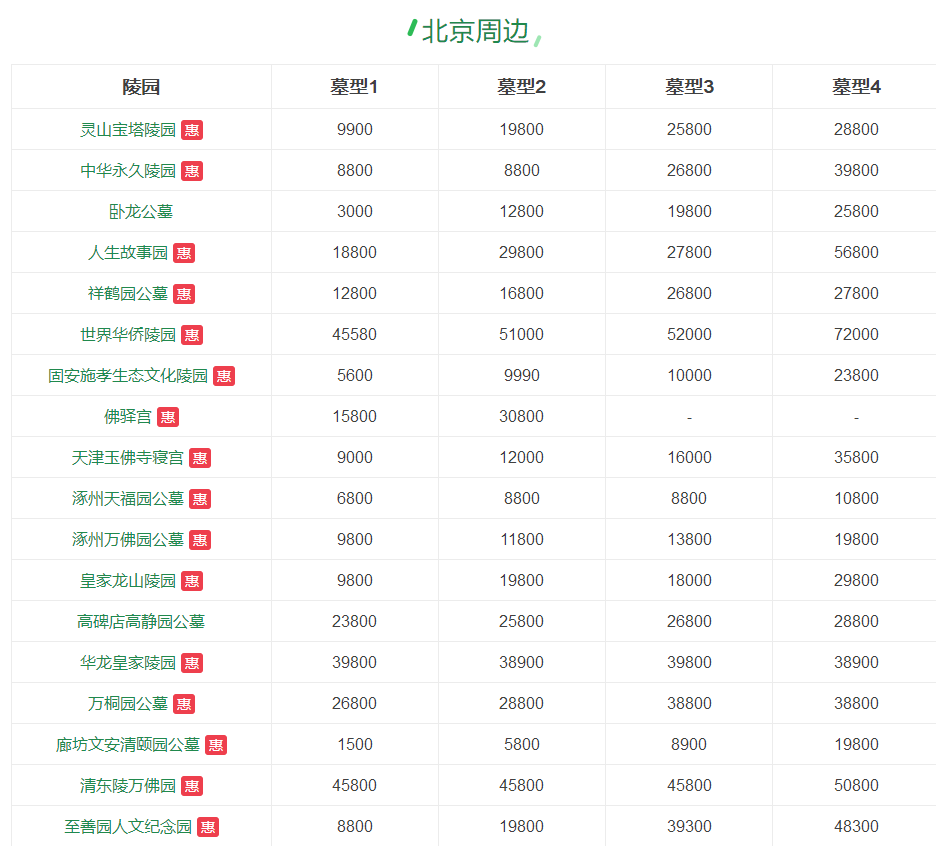
Task: Click the 墓型3 column header
Action: pos(689,87)
